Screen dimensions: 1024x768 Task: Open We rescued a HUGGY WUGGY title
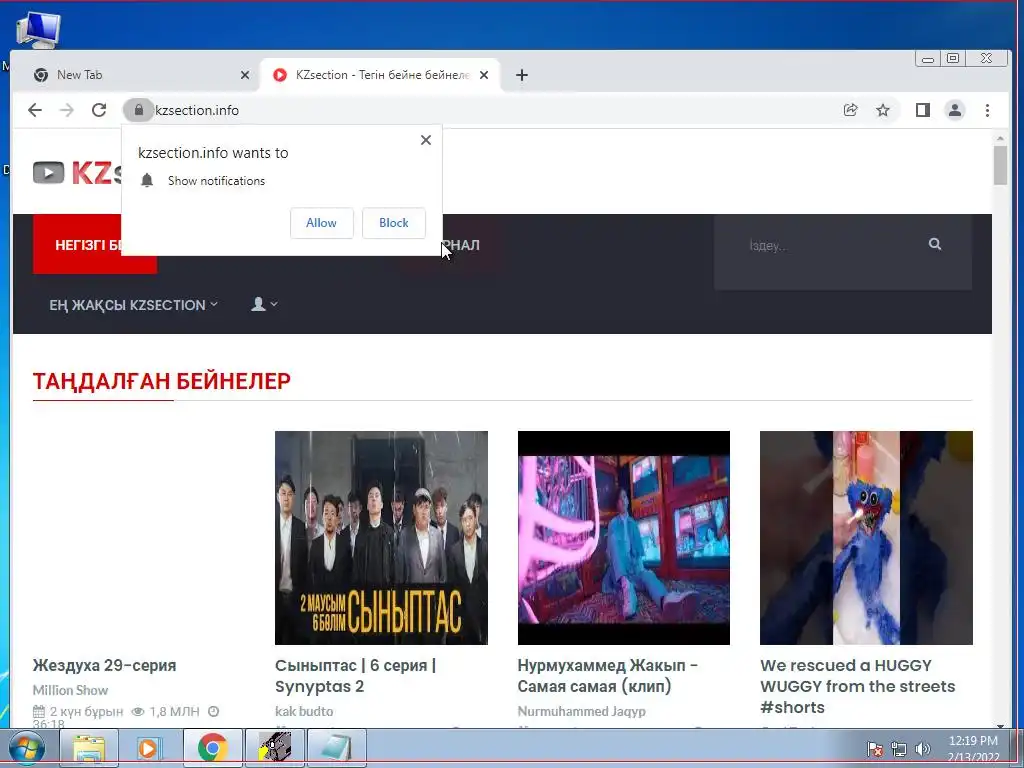point(857,686)
